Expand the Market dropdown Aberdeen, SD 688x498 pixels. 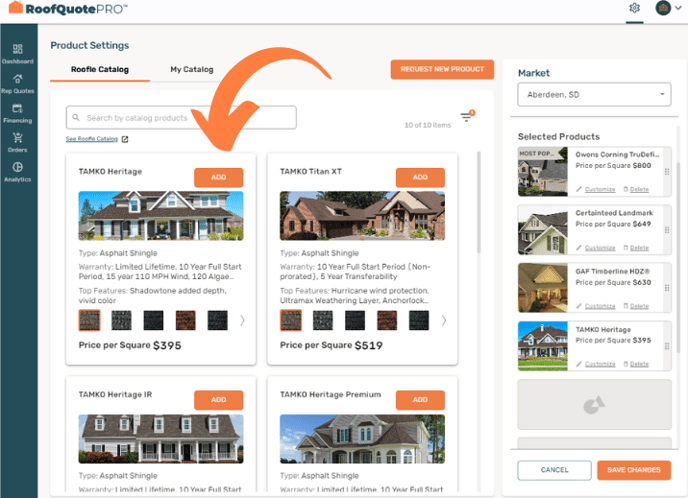(594, 95)
